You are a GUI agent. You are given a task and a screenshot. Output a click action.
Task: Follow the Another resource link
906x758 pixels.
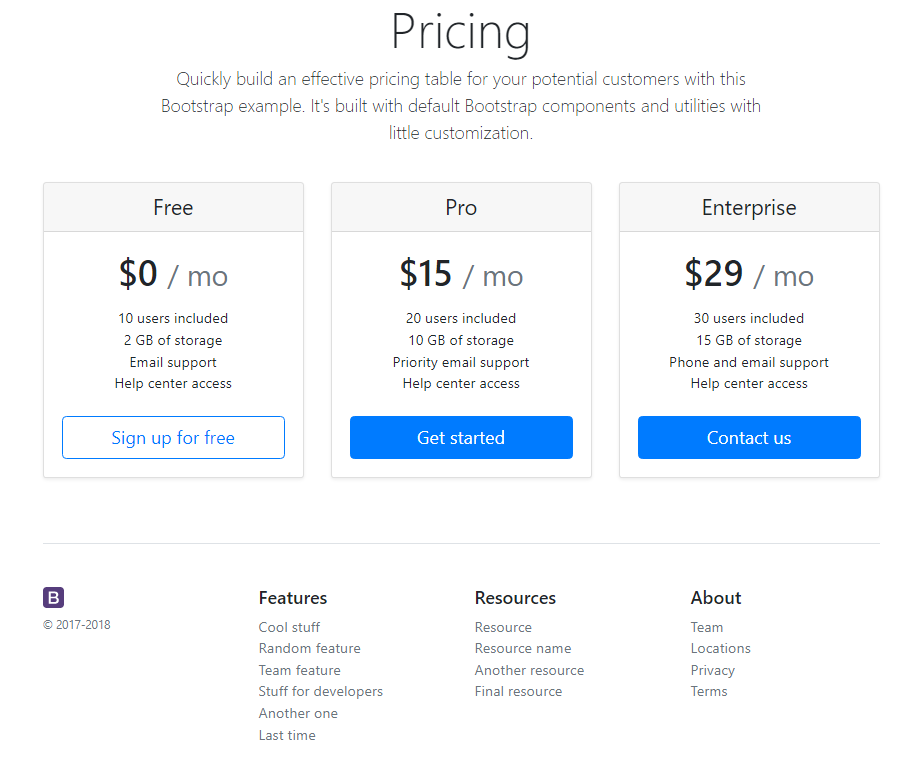[529, 670]
